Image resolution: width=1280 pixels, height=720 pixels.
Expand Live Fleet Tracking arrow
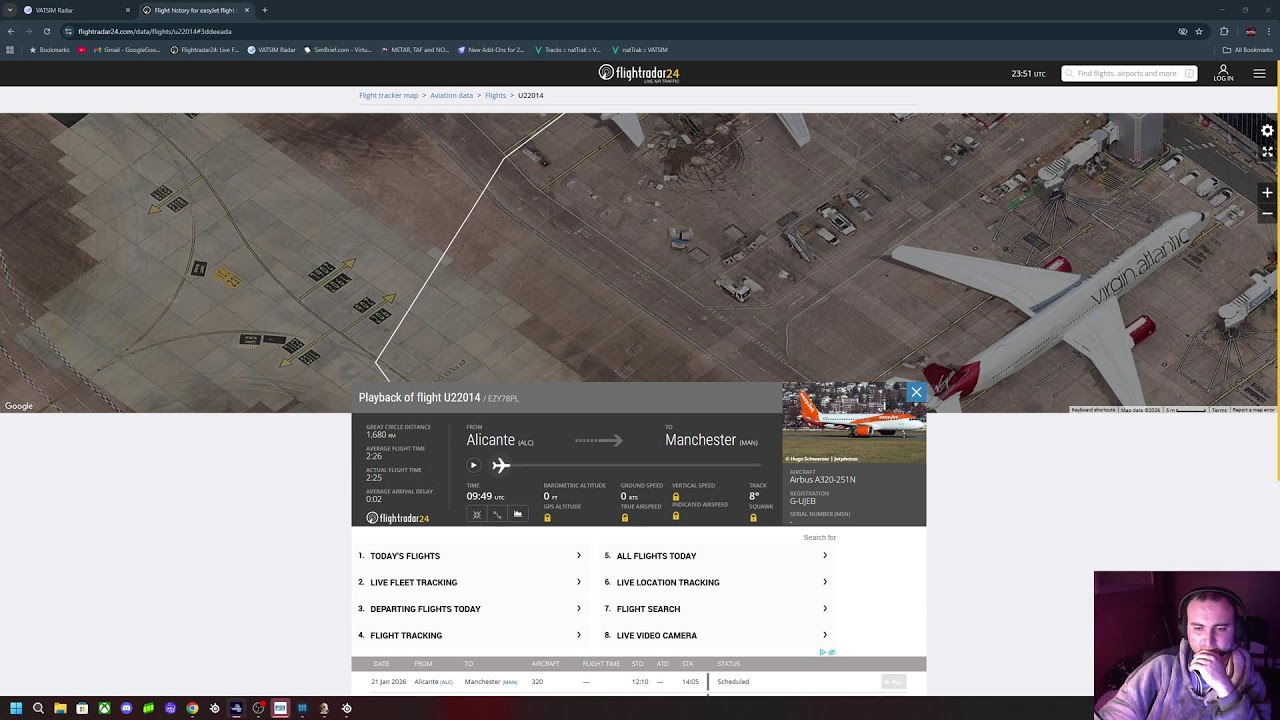click(x=578, y=582)
